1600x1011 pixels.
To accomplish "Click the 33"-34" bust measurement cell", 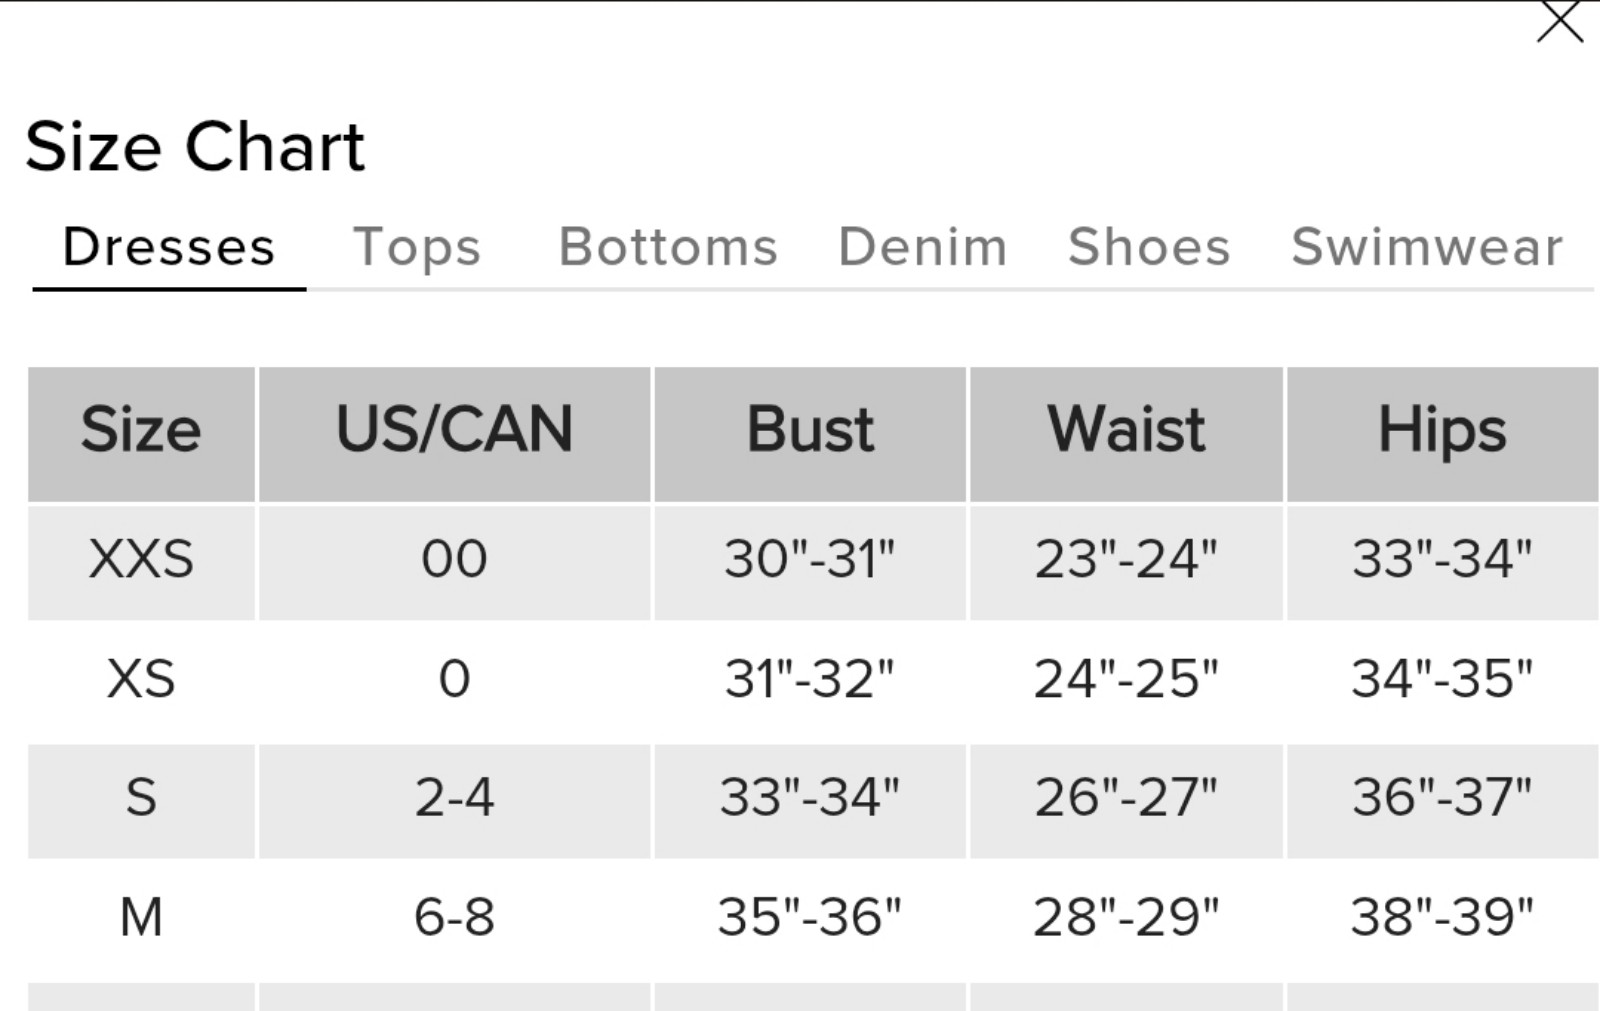I will pyautogui.click(x=810, y=798).
